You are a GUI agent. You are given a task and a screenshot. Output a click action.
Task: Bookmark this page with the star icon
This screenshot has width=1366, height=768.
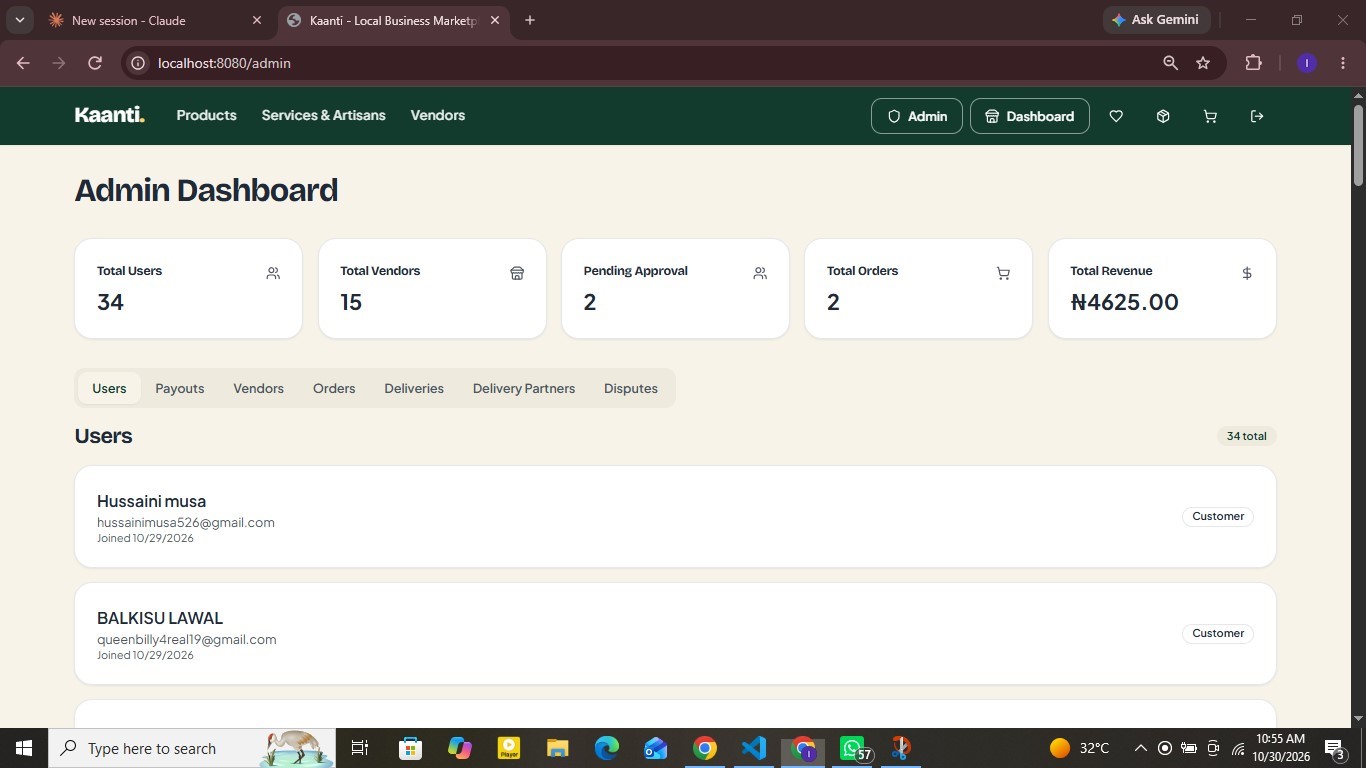coord(1203,63)
